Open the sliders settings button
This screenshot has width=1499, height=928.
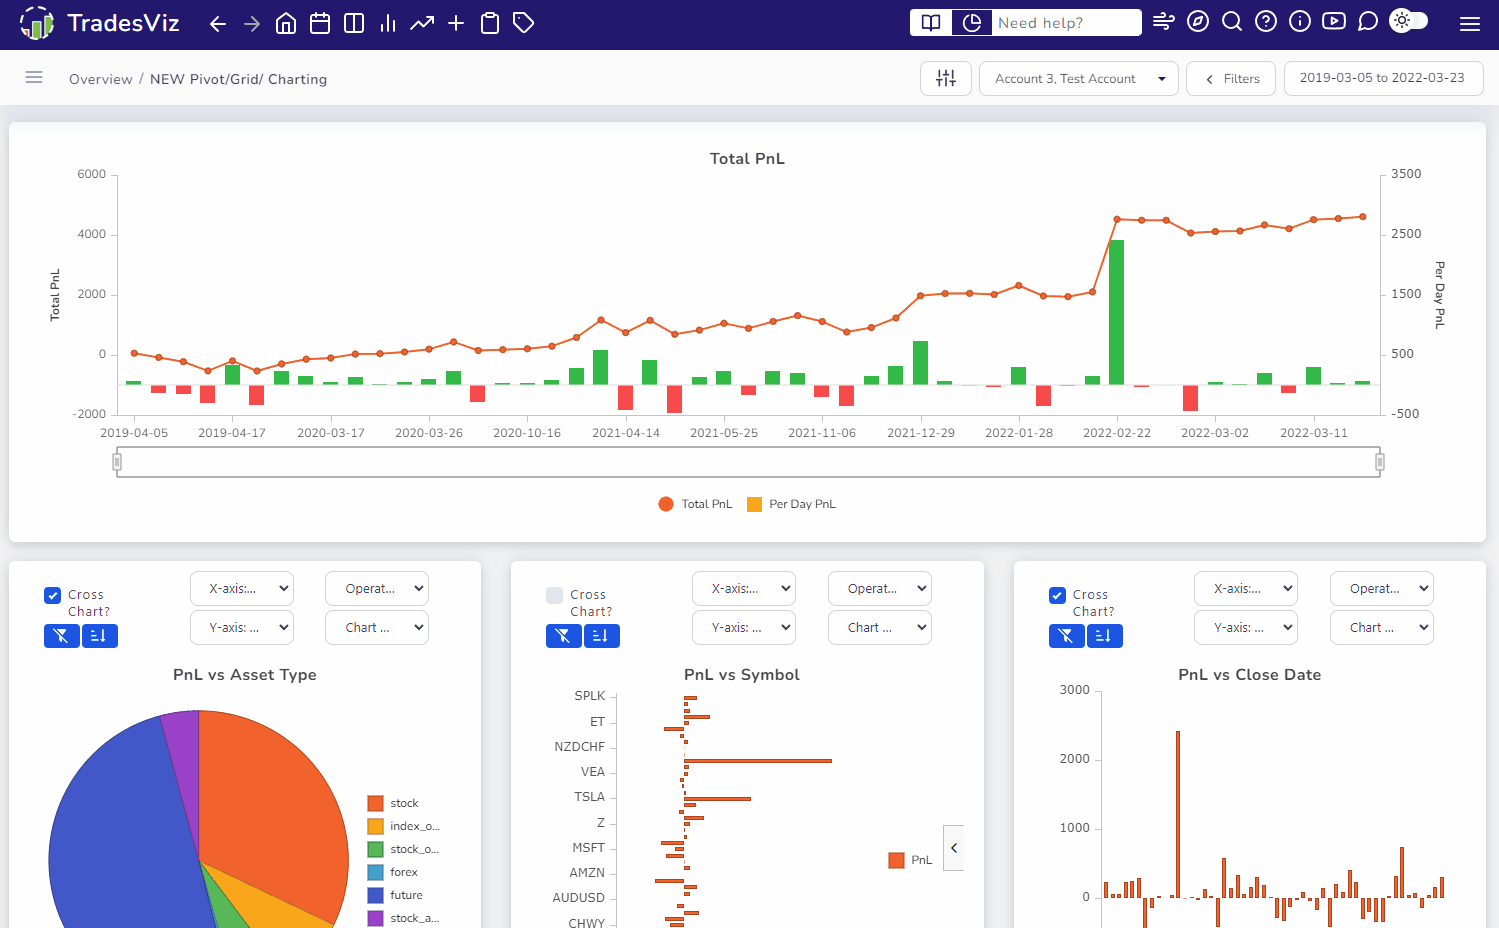(946, 78)
